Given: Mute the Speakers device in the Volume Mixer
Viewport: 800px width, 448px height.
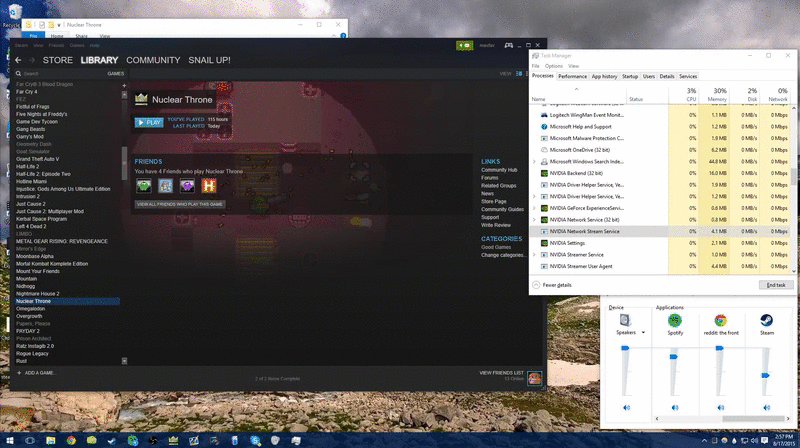Looking at the screenshot, I should pyautogui.click(x=627, y=408).
